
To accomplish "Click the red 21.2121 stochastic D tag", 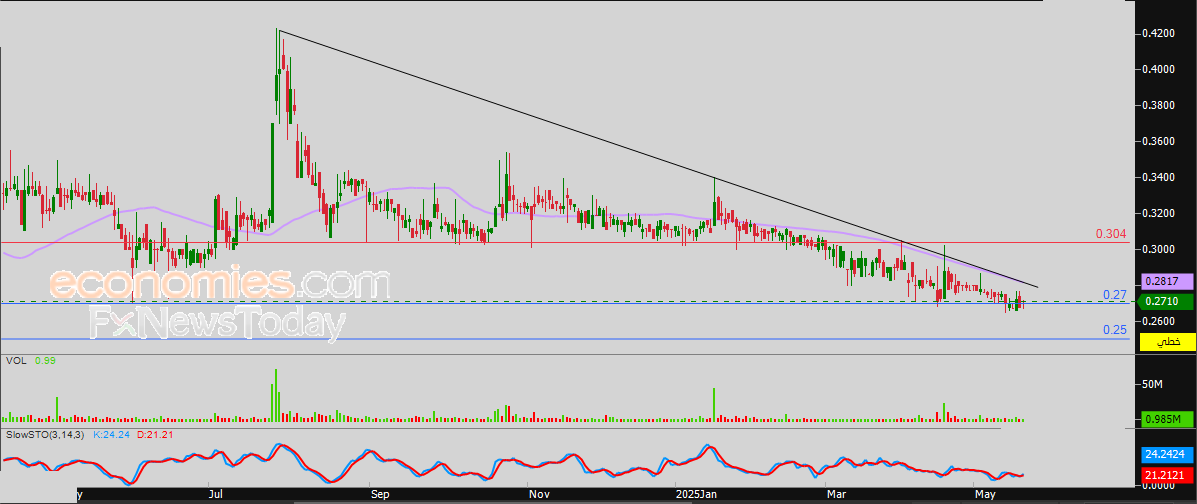I will 1166,477.
